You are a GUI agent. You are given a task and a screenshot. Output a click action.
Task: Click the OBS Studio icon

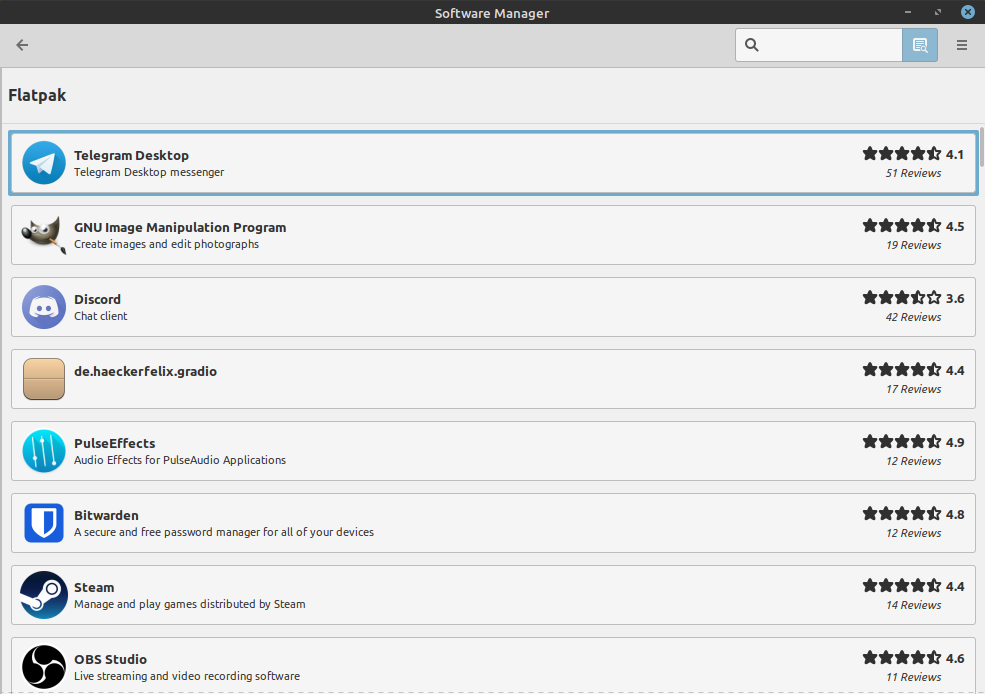(x=43, y=666)
